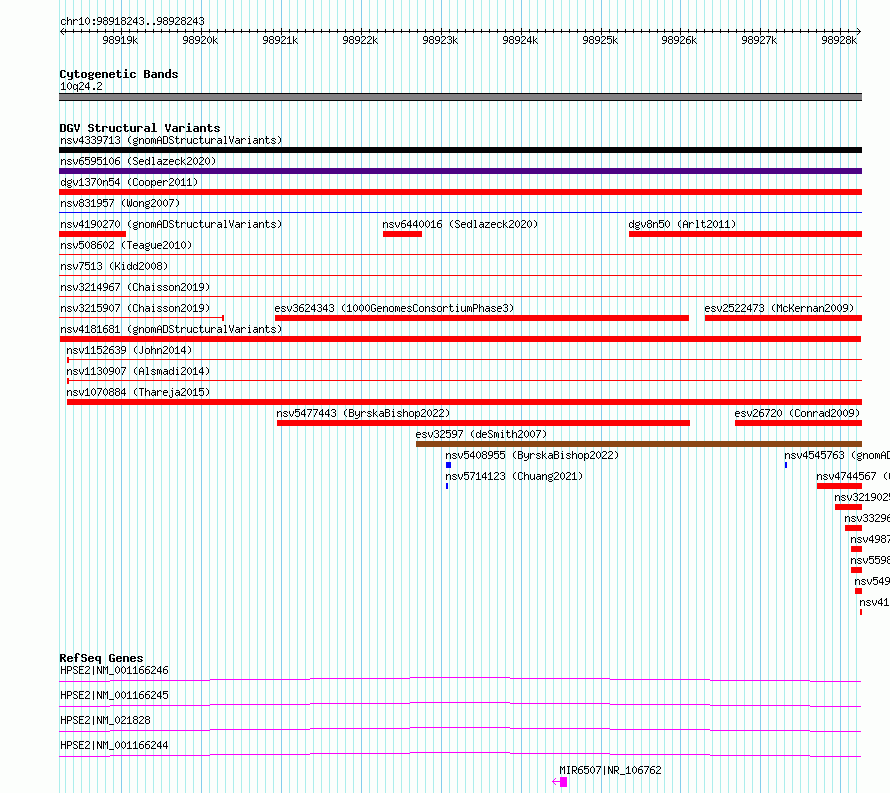Open the dgv8n50 (Arlt2011) label
Image resolution: width=890 pixels, height=793 pixels.
(682, 224)
